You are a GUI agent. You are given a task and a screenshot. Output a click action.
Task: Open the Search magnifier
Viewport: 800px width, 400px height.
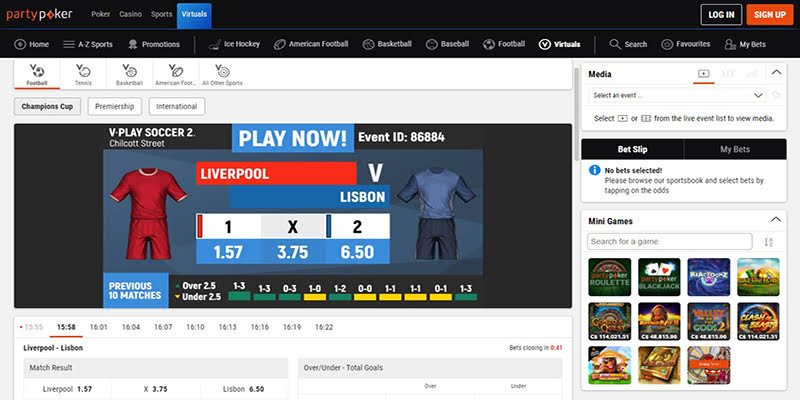click(x=615, y=44)
